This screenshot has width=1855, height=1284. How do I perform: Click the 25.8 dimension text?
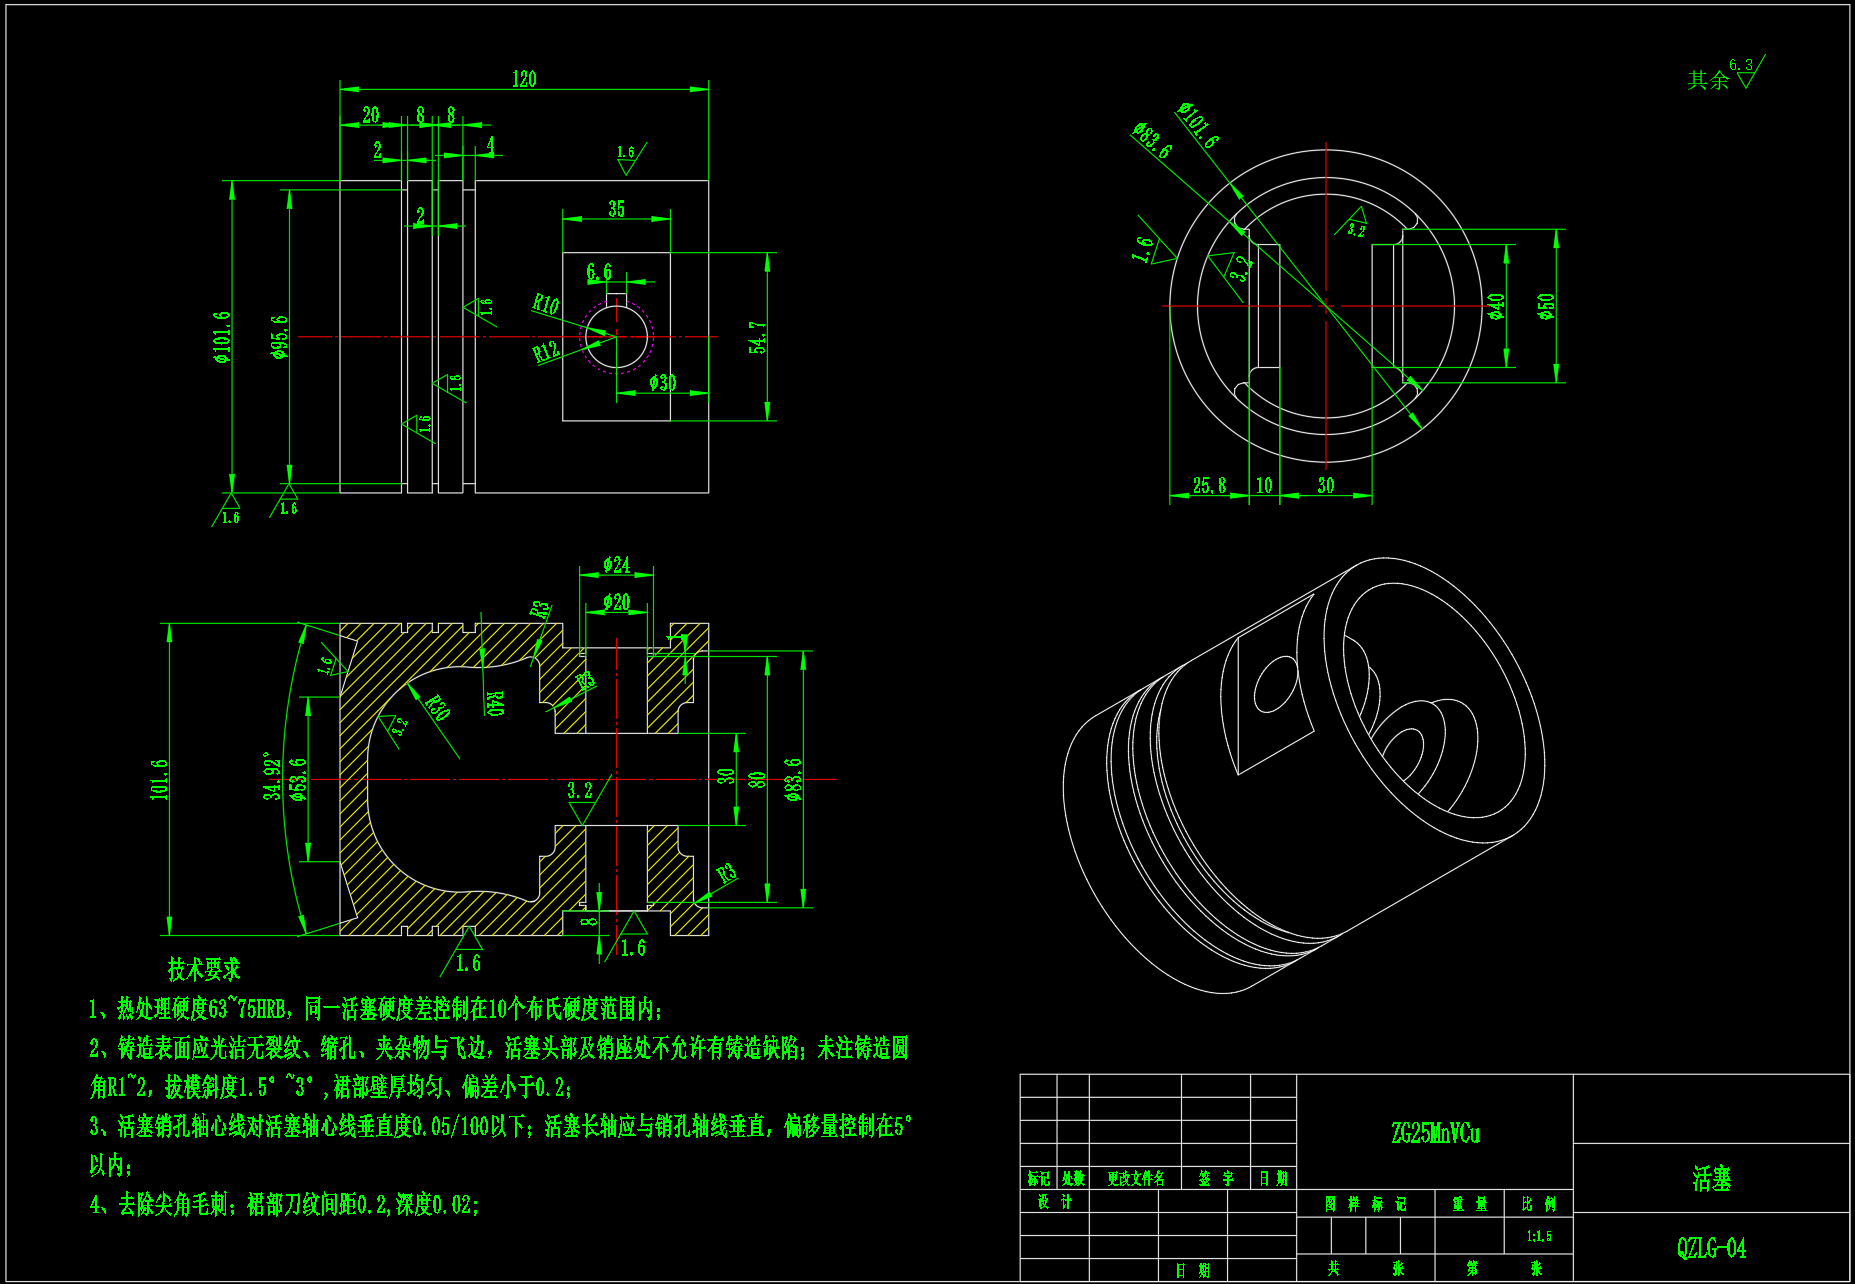(1209, 485)
